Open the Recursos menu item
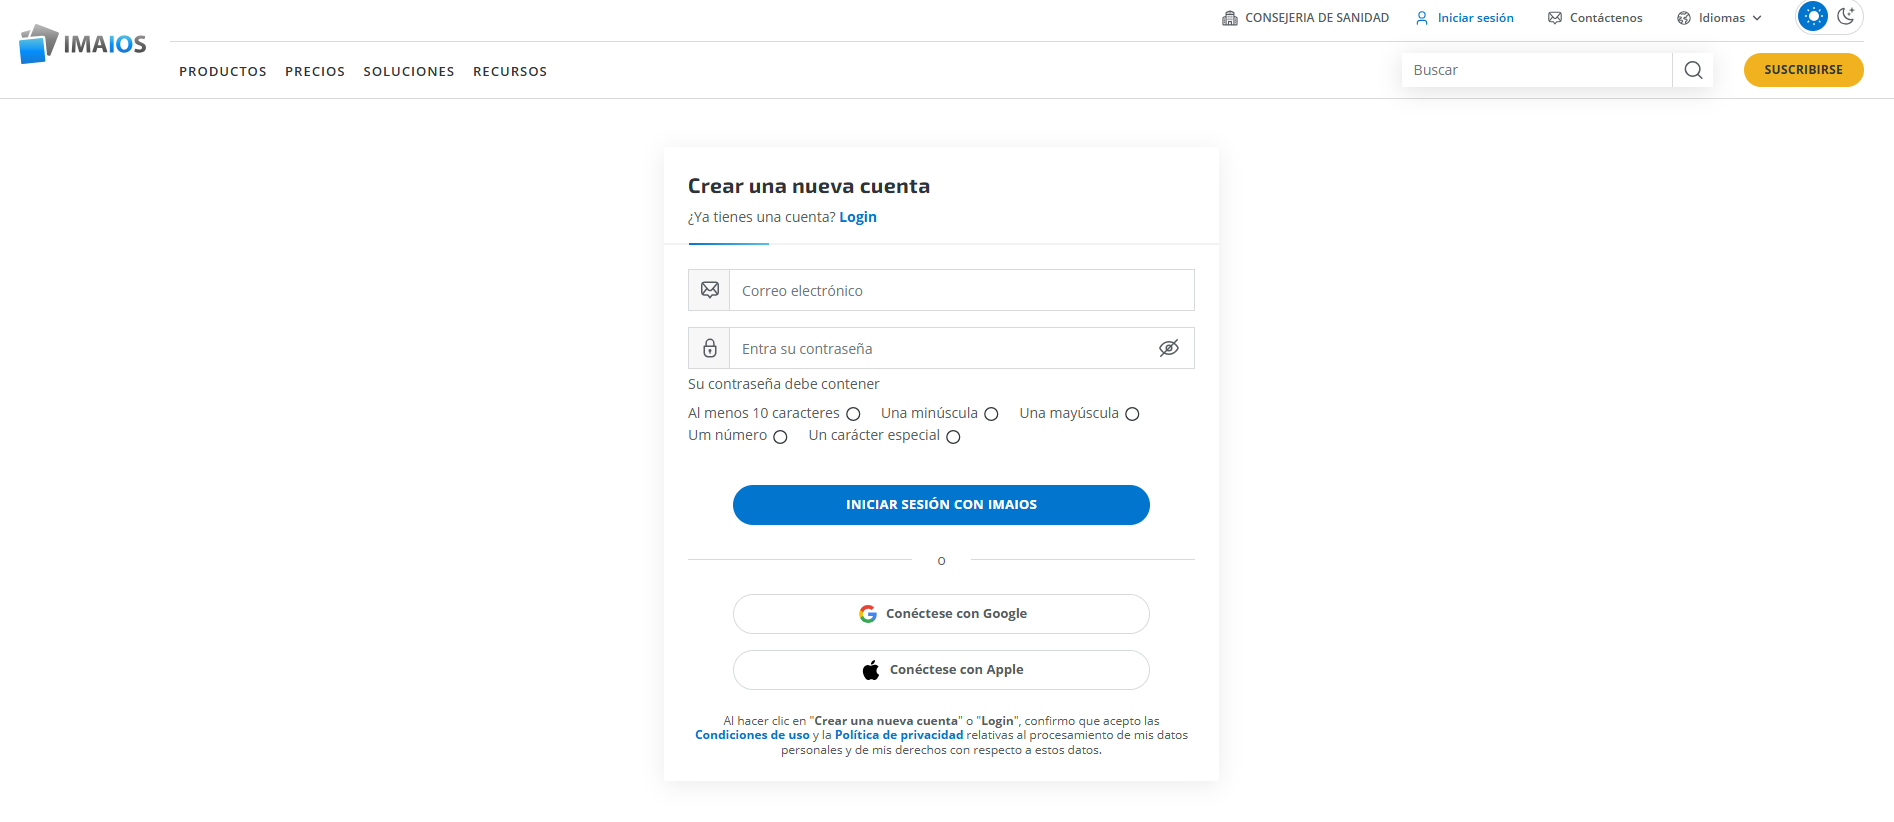Image resolution: width=1894 pixels, height=822 pixels. point(510,72)
